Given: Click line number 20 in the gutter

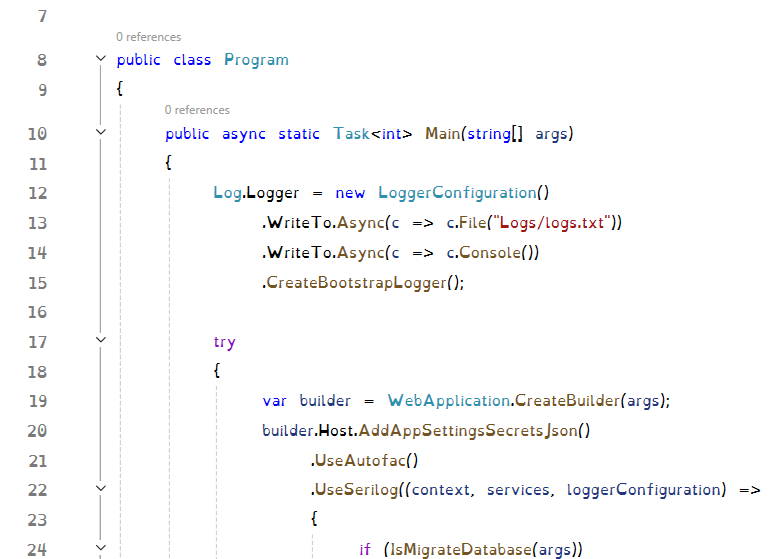Looking at the screenshot, I should 37,431.
